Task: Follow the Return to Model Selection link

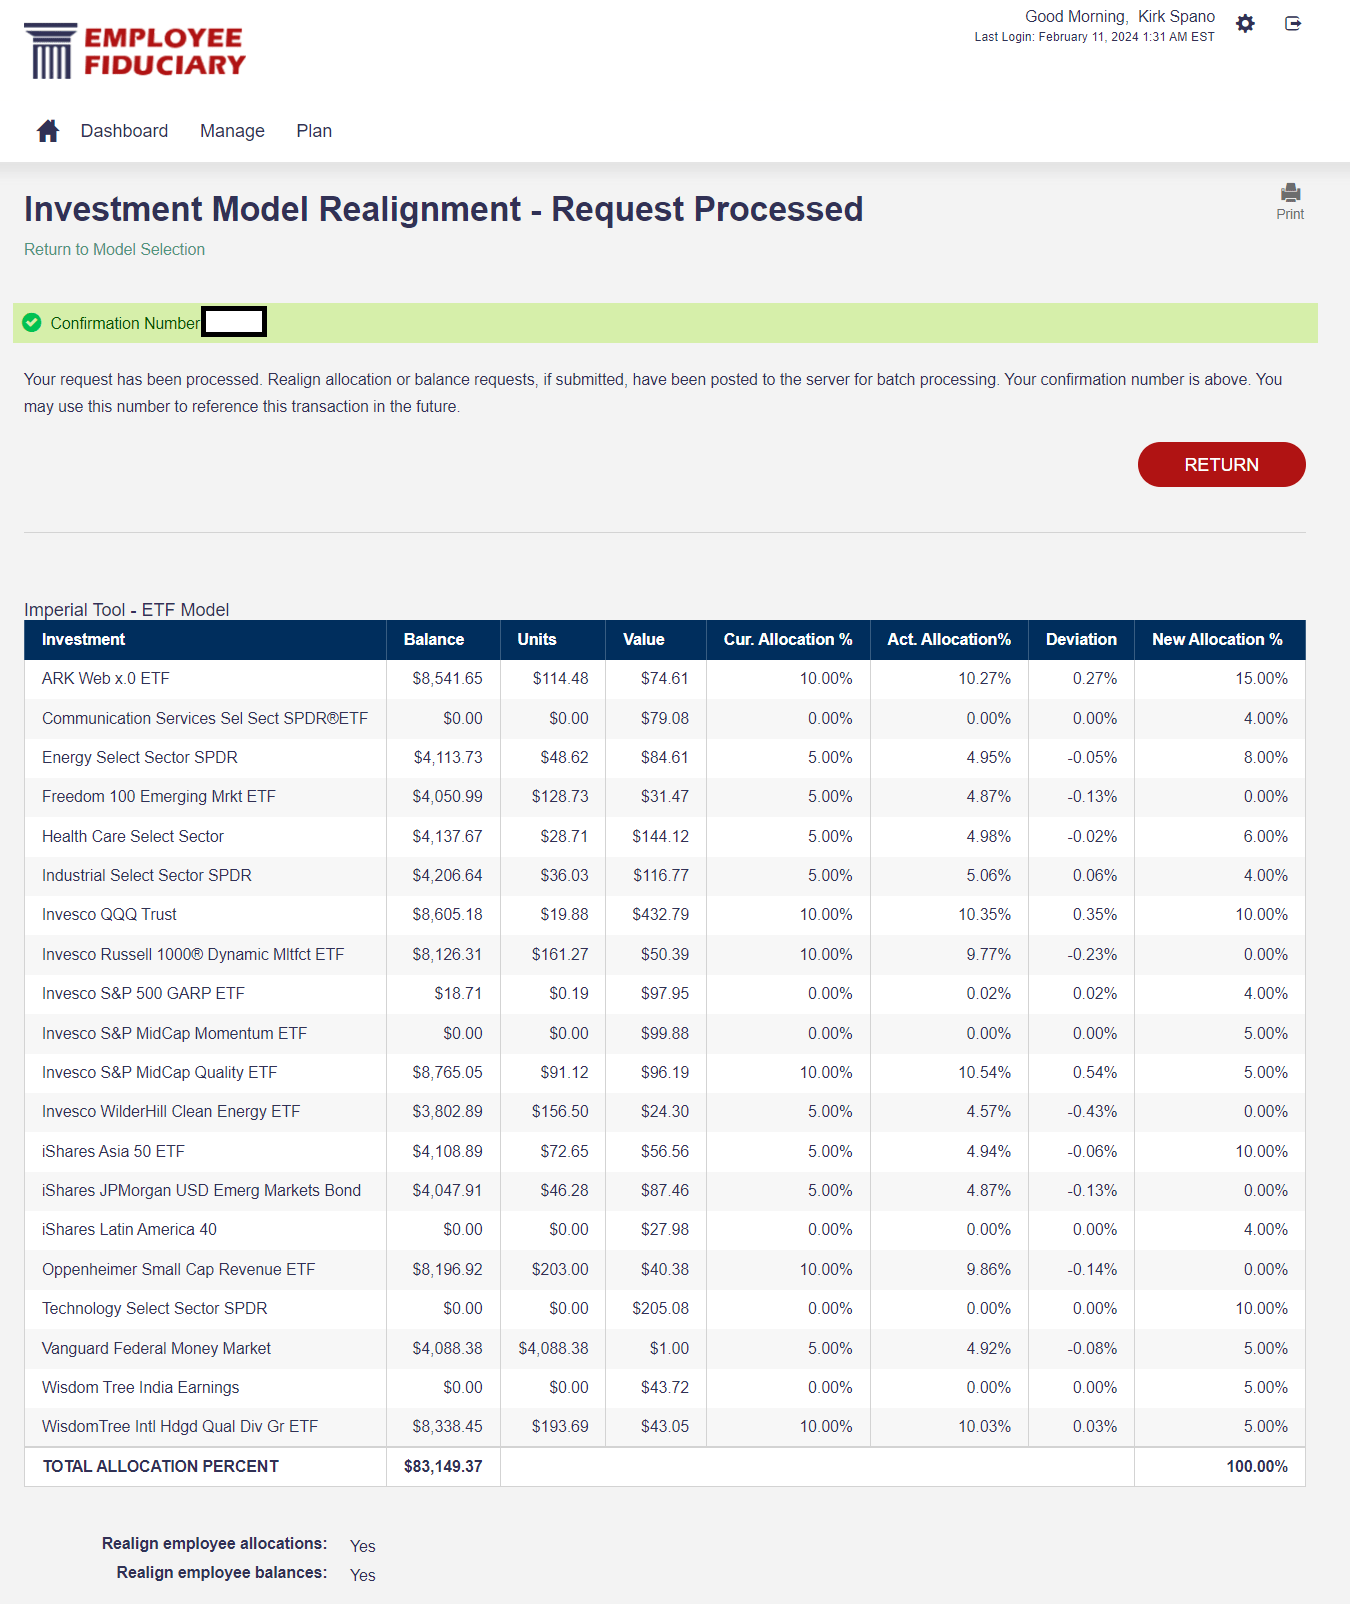Action: pos(114,249)
